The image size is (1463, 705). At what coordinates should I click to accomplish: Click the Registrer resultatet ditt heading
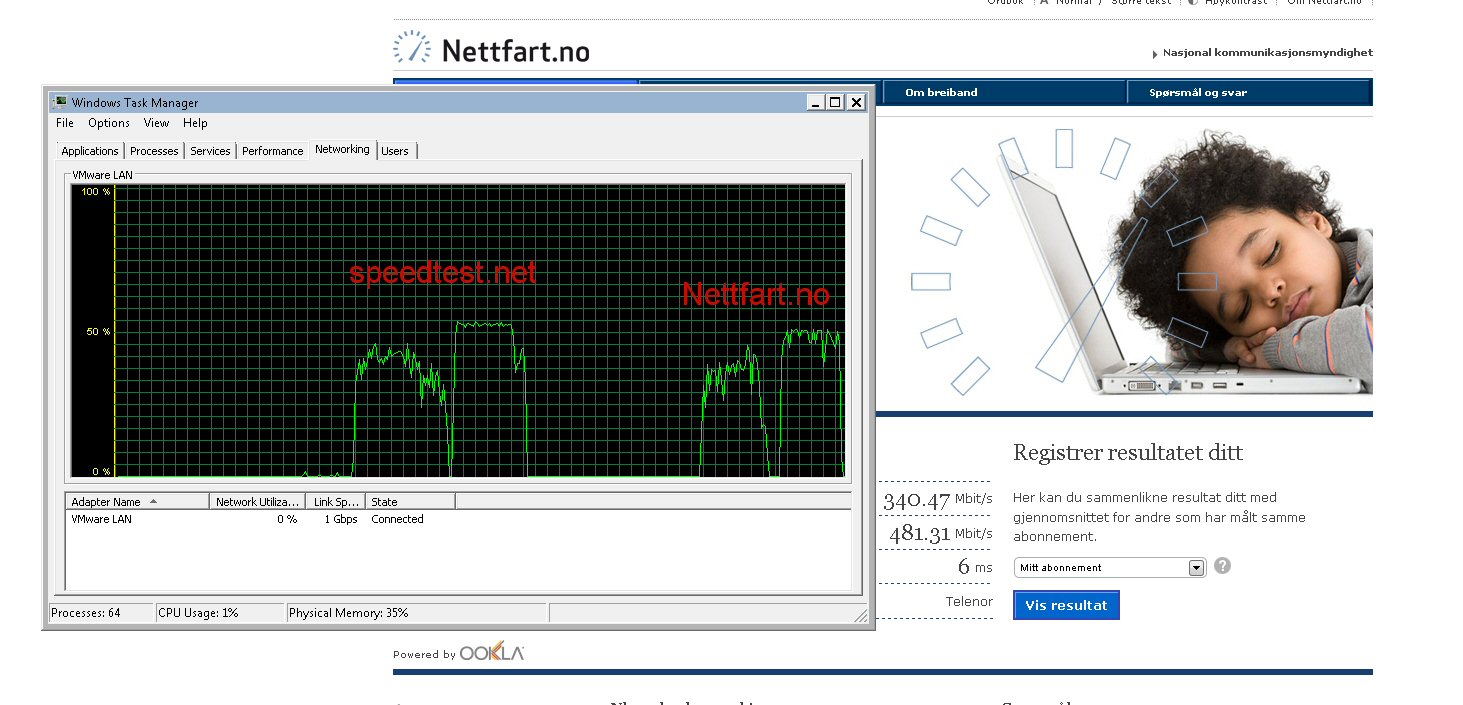(x=1128, y=452)
